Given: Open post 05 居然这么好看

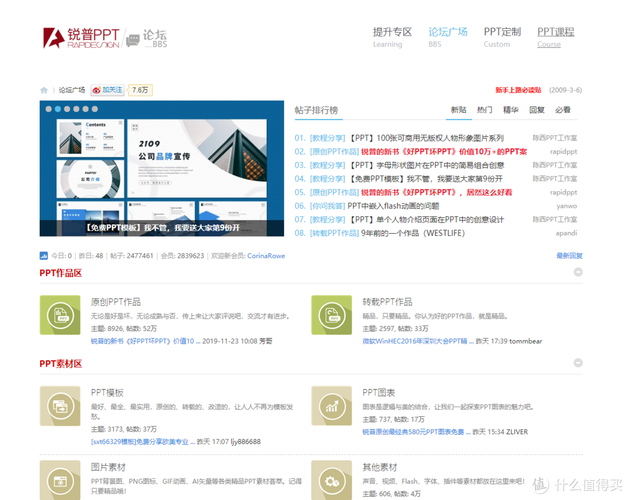Looking at the screenshot, I should point(436,193).
